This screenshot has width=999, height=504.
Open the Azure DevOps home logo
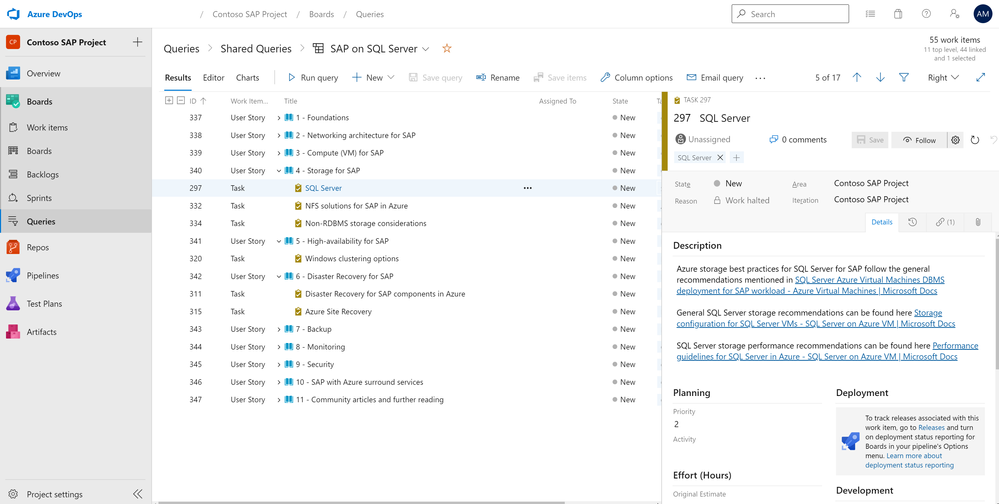click(14, 14)
